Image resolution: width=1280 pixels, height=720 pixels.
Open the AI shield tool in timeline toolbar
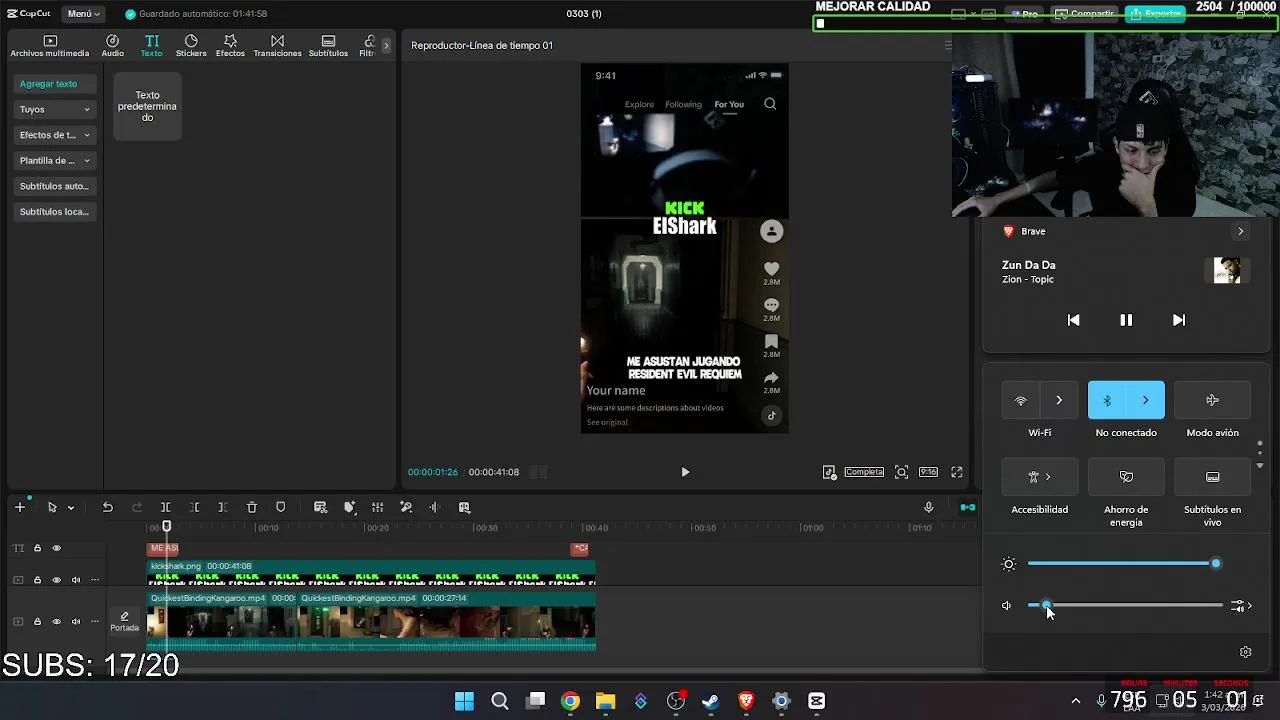(x=349, y=507)
